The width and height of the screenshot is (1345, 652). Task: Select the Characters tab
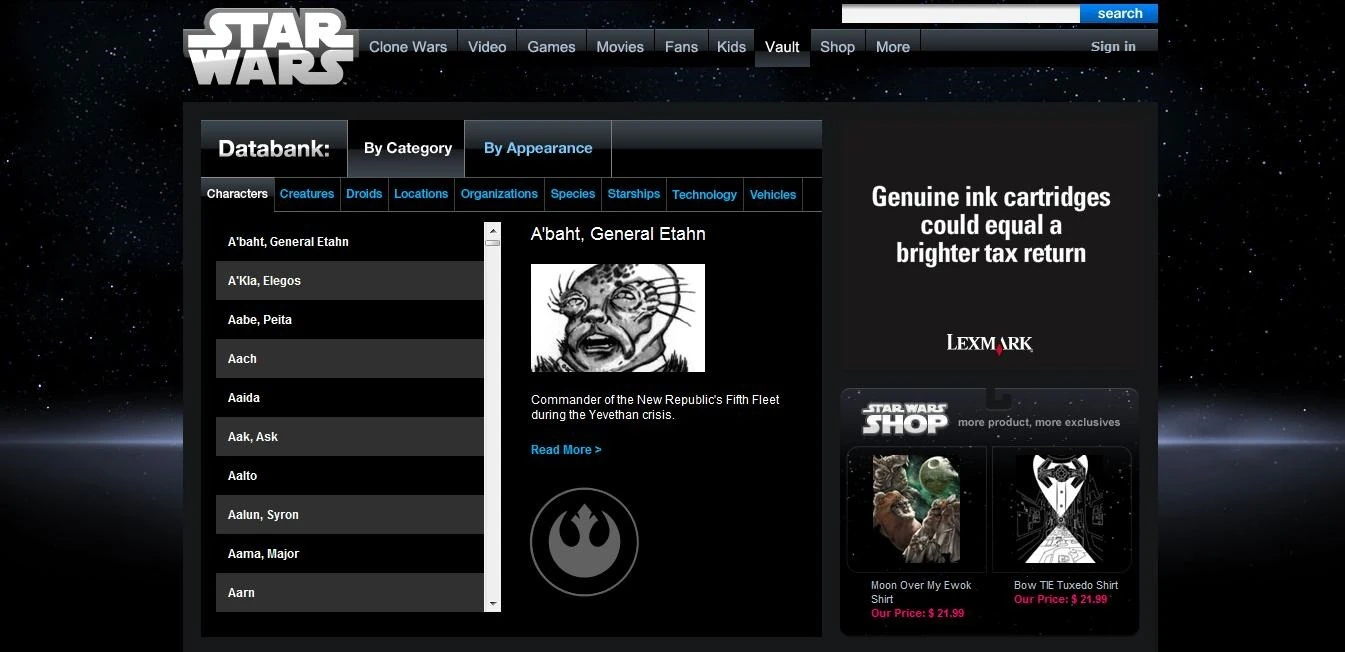point(237,194)
